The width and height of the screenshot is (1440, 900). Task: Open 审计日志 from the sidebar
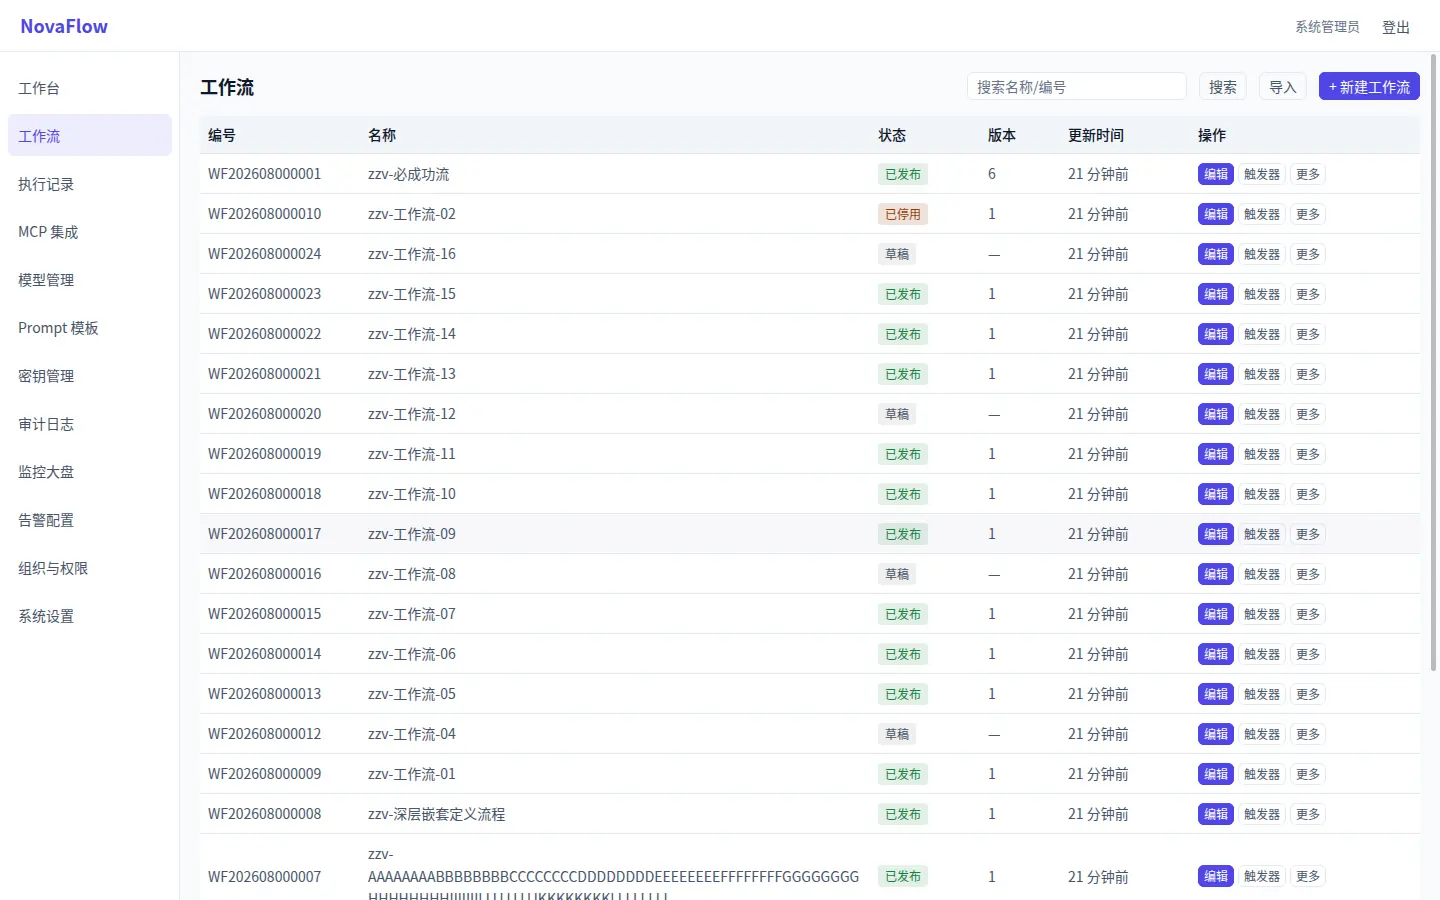pyautogui.click(x=90, y=424)
